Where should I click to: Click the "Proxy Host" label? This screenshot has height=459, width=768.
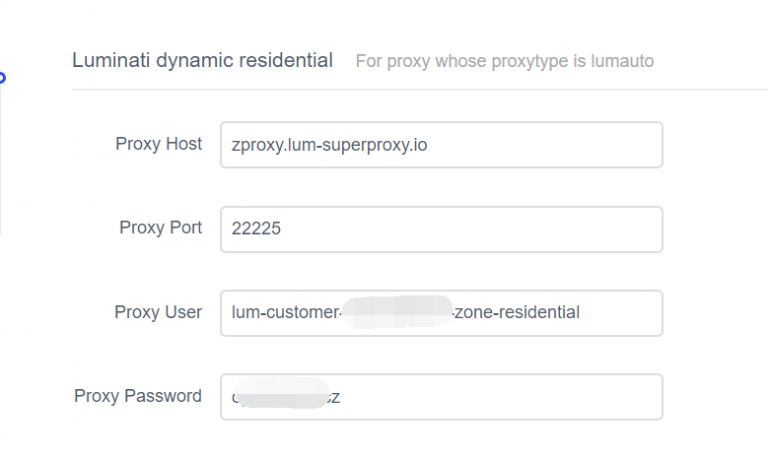click(x=158, y=144)
